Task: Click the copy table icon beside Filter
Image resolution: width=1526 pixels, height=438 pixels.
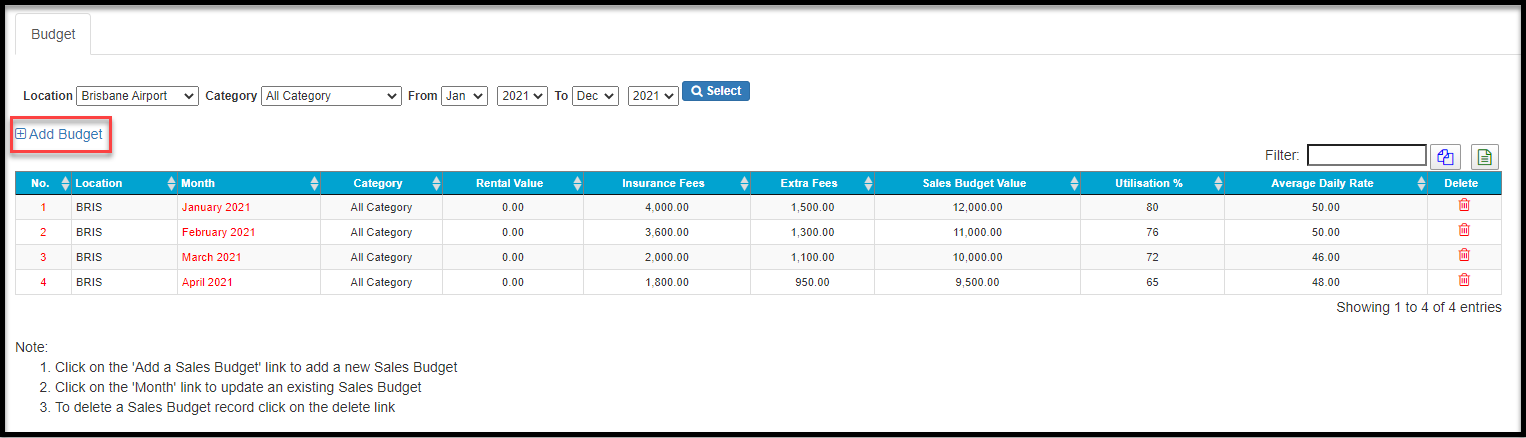Action: point(1446,156)
